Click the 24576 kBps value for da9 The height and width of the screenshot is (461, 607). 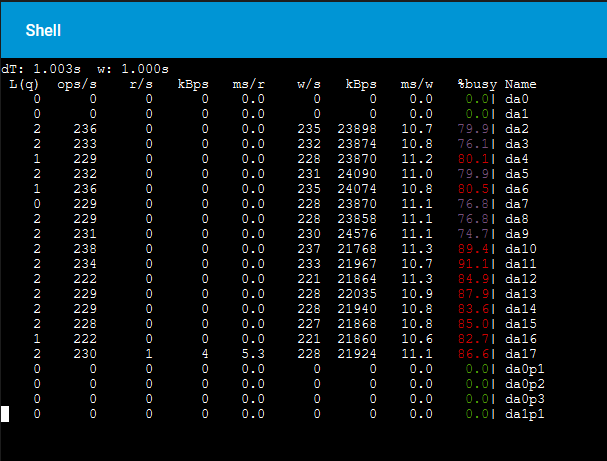357,234
